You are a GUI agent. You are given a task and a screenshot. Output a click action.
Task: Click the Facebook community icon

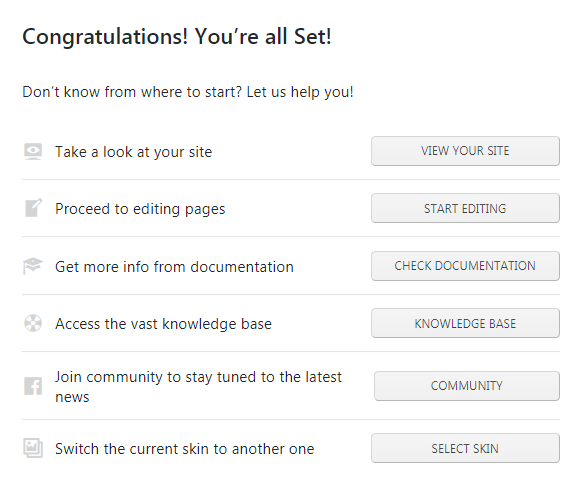(33, 386)
